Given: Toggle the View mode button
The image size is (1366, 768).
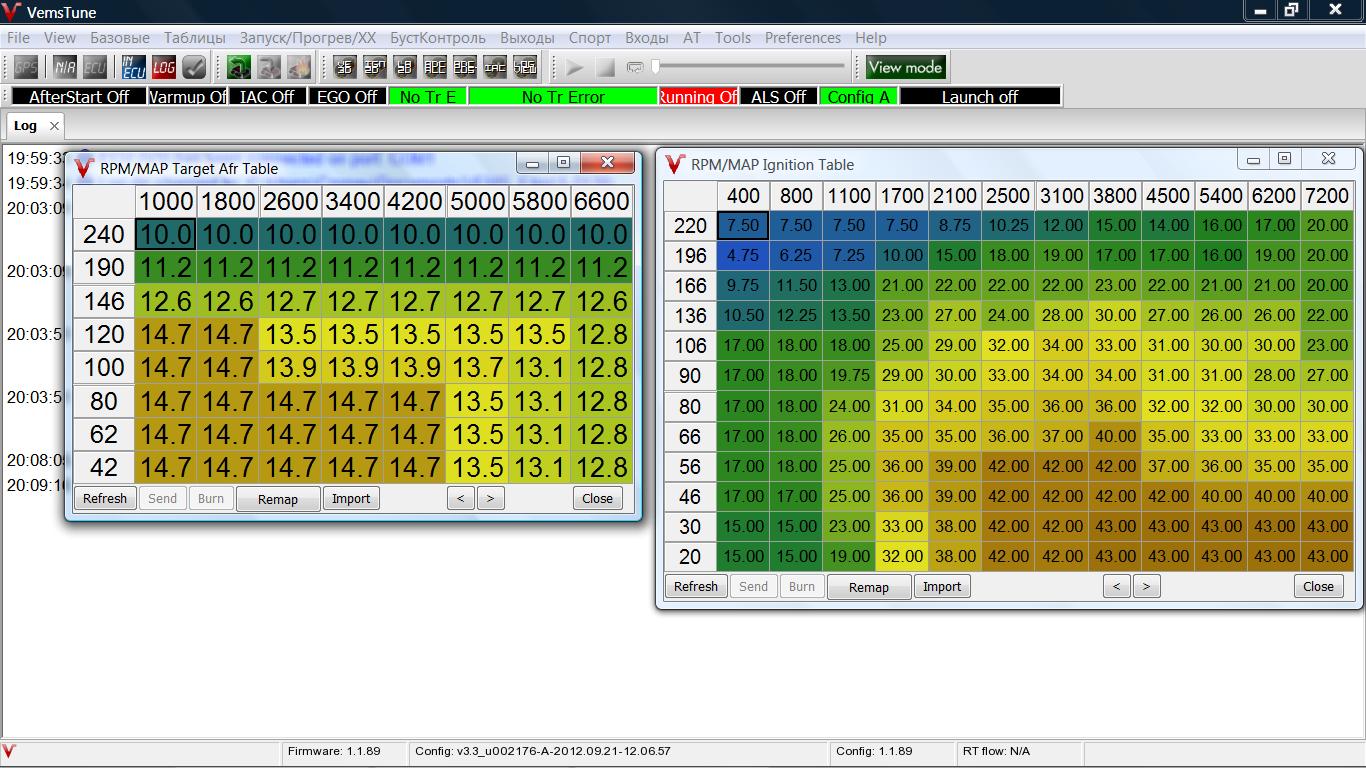Looking at the screenshot, I should point(905,68).
